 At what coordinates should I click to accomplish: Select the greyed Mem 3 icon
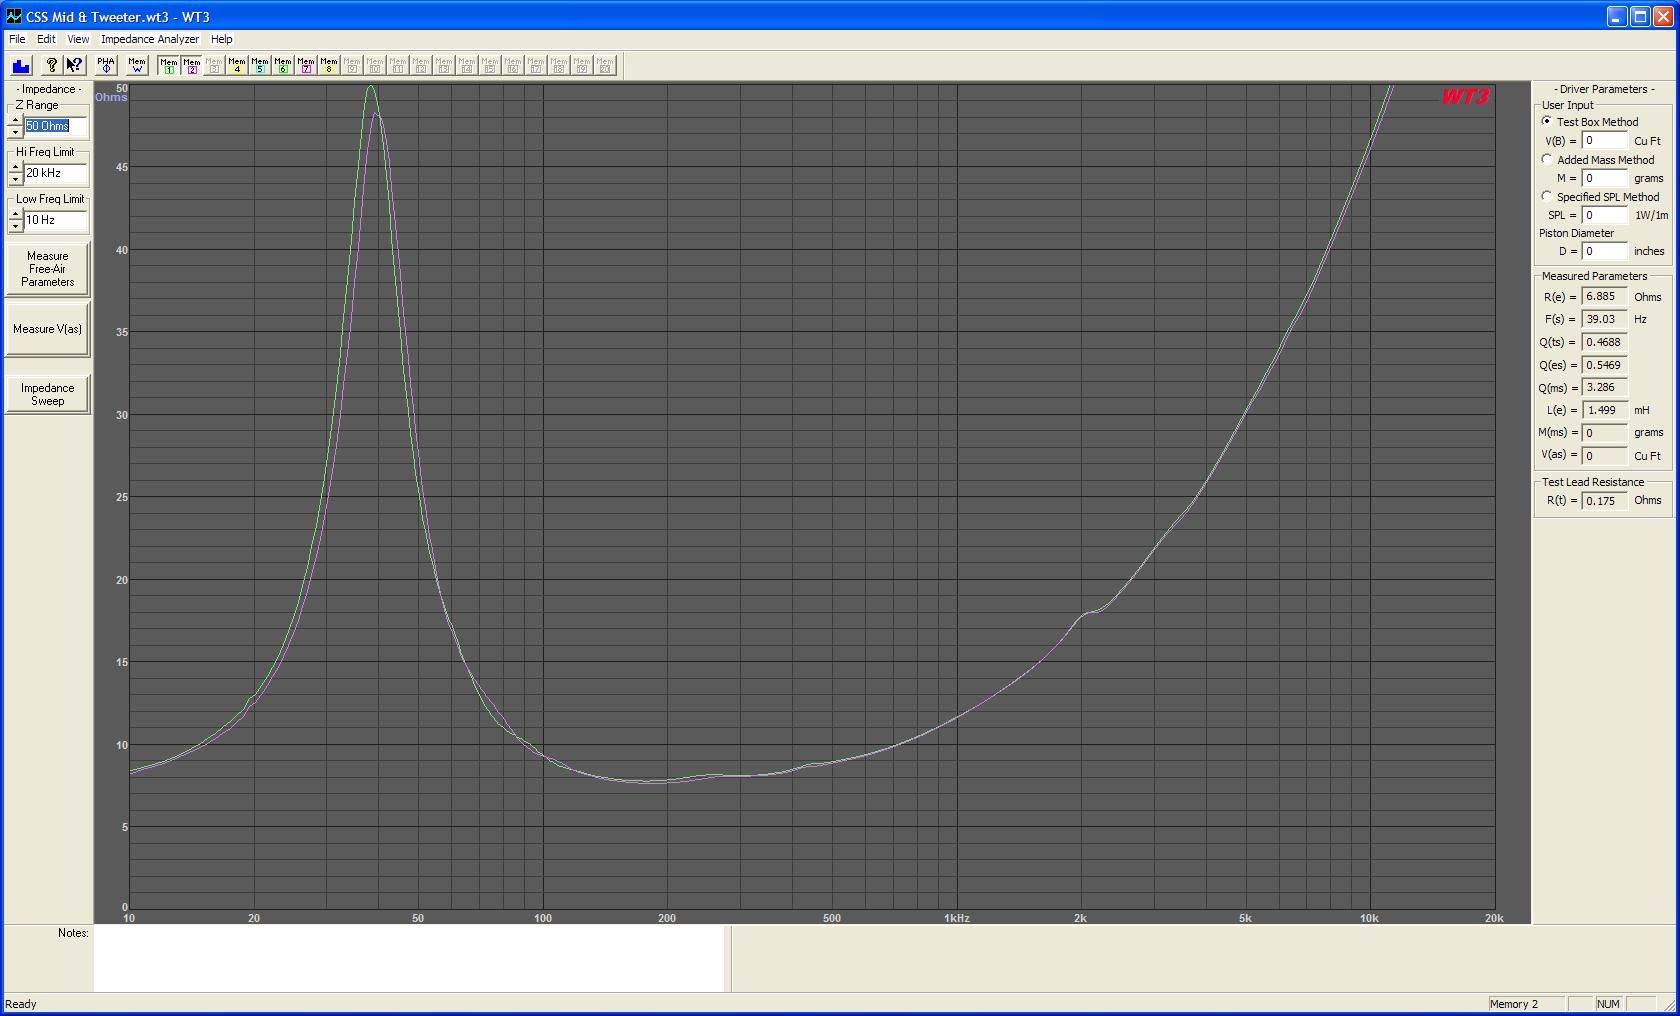click(214, 66)
